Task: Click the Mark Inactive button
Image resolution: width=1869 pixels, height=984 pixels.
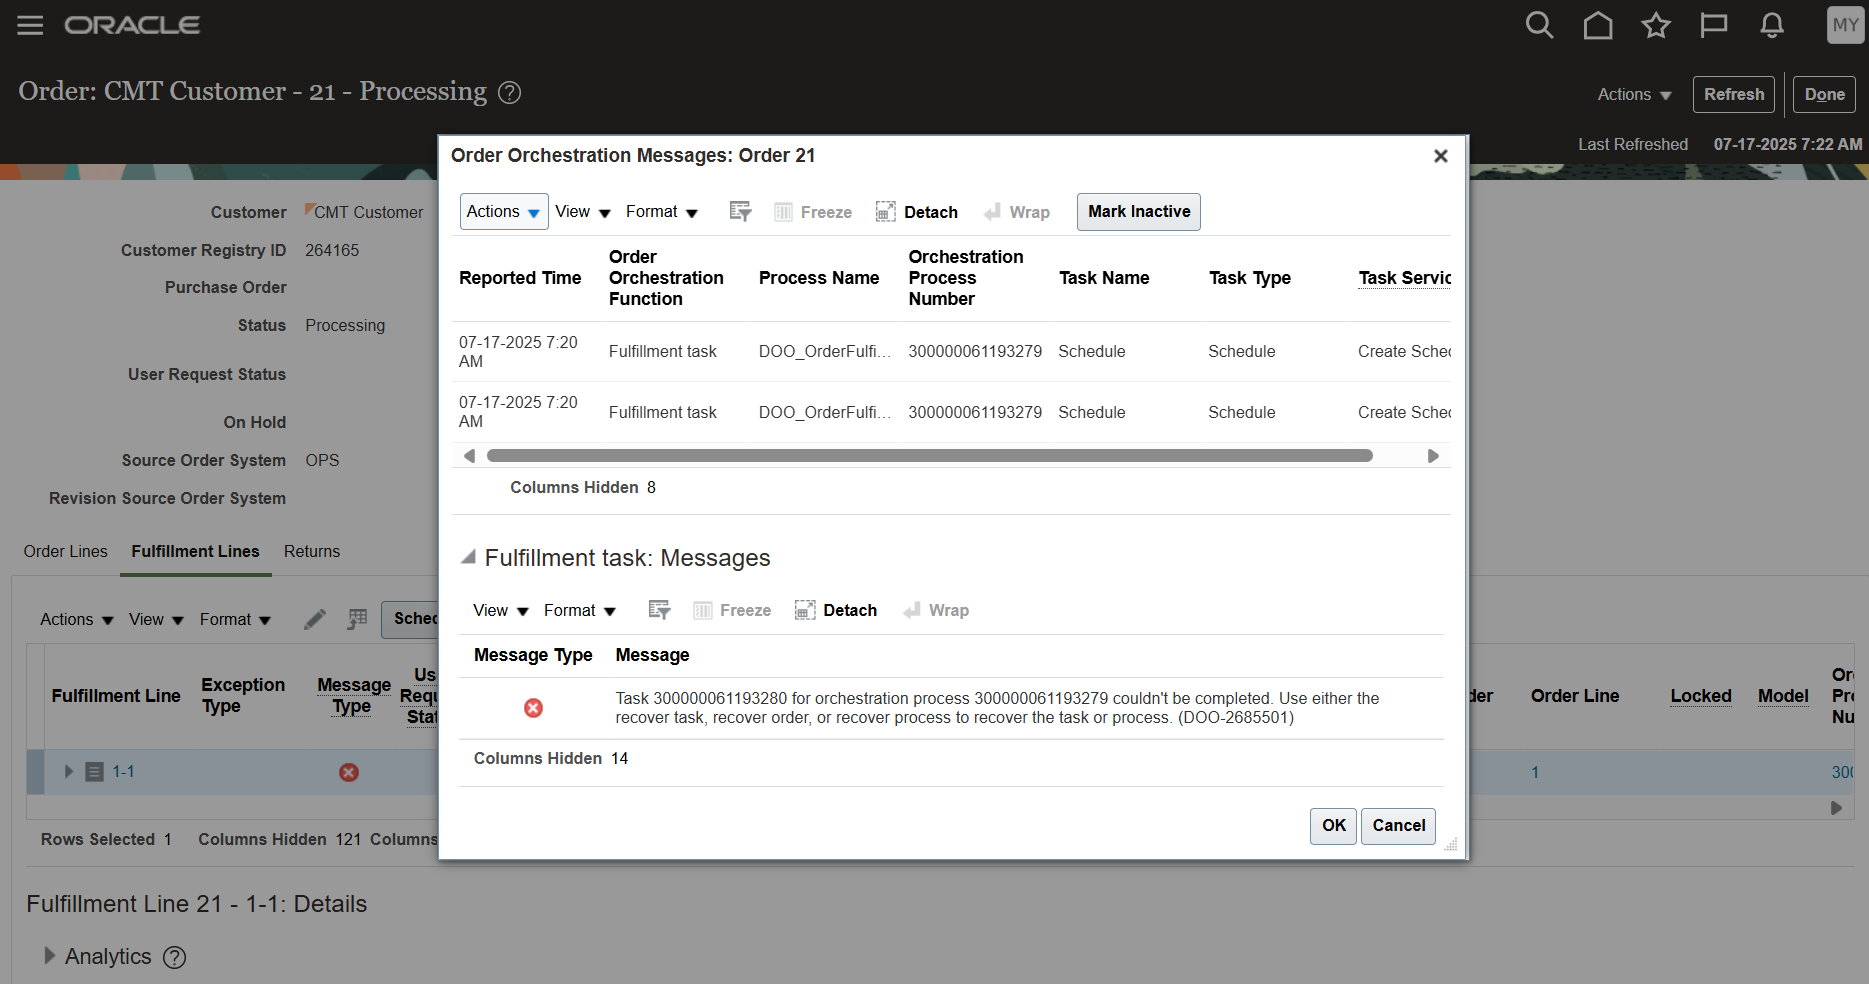Action: pyautogui.click(x=1139, y=212)
